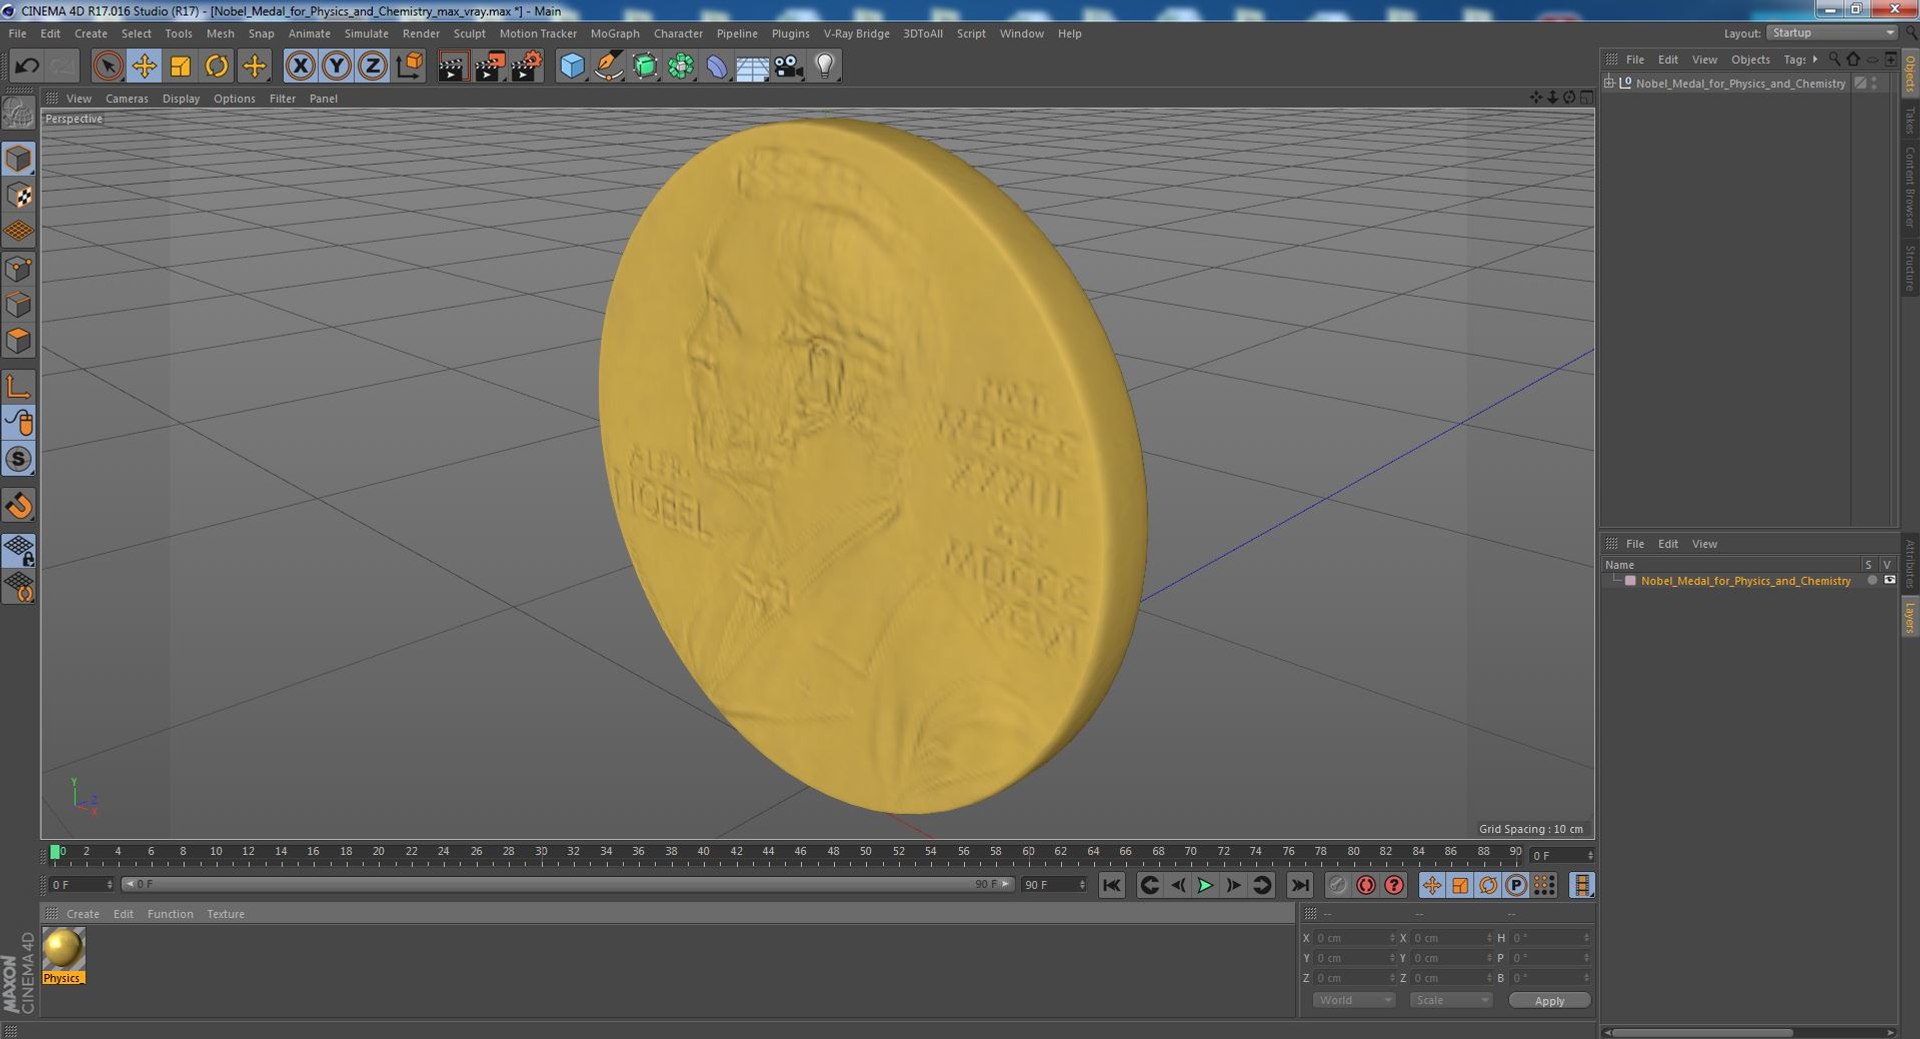Open the V-Ray Bridge menu

point(856,33)
